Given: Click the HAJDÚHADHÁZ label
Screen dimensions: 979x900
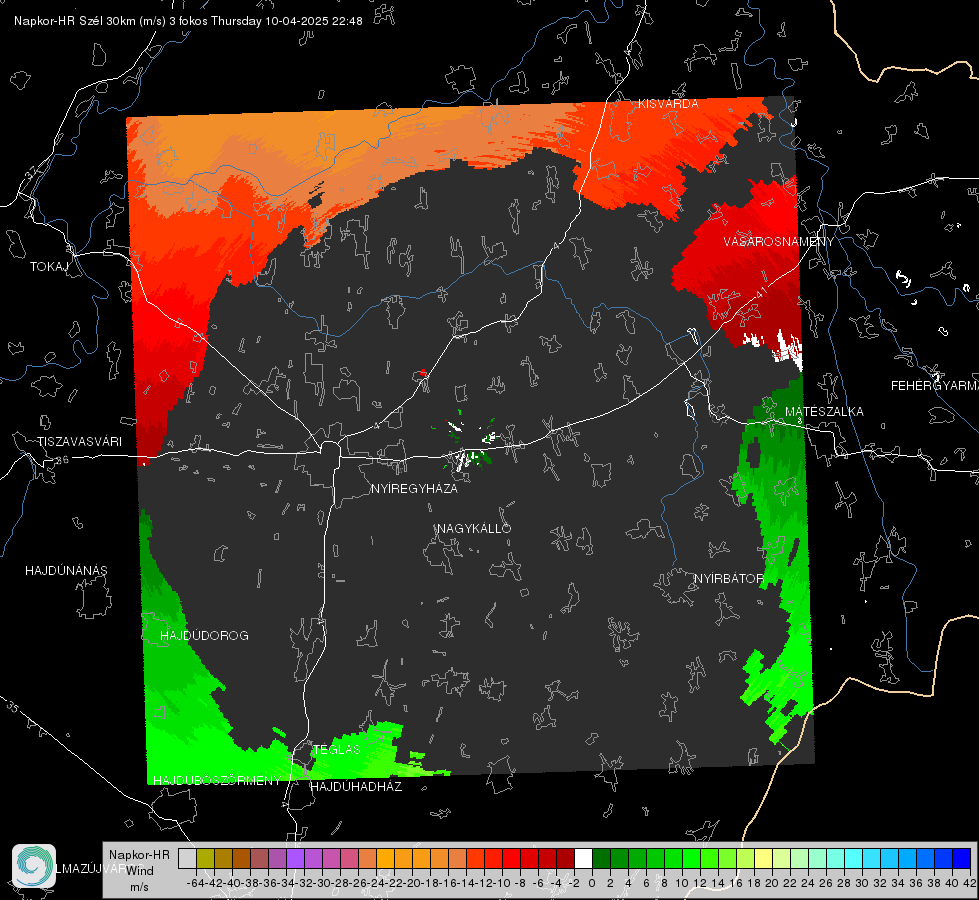Looking at the screenshot, I should [x=356, y=787].
